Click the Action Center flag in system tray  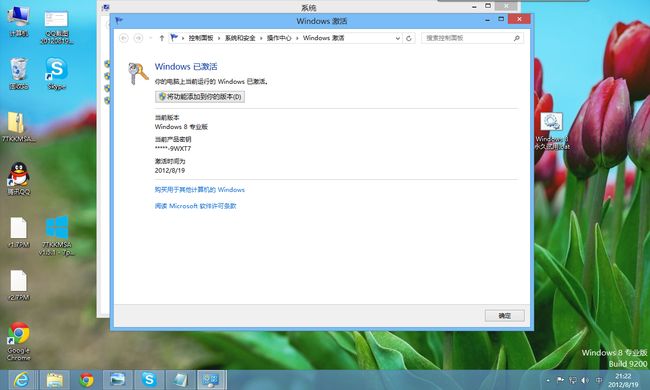[560, 380]
